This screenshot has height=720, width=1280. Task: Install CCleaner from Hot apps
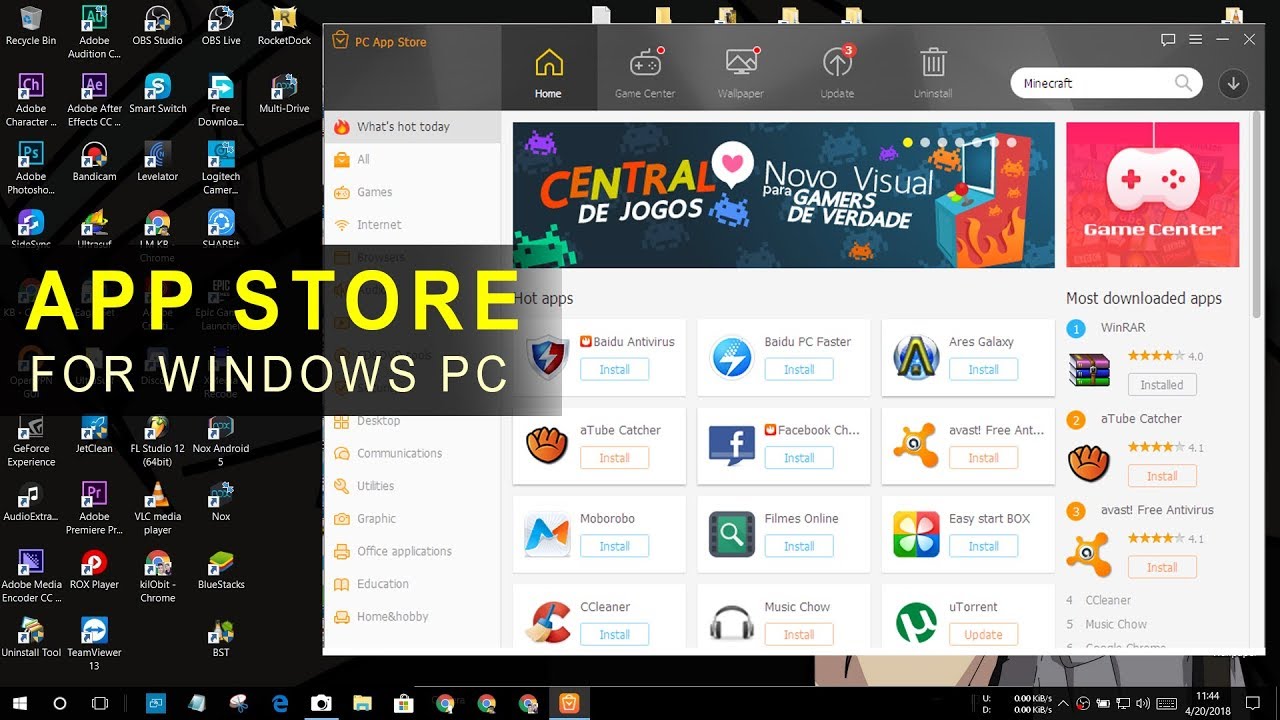(614, 635)
